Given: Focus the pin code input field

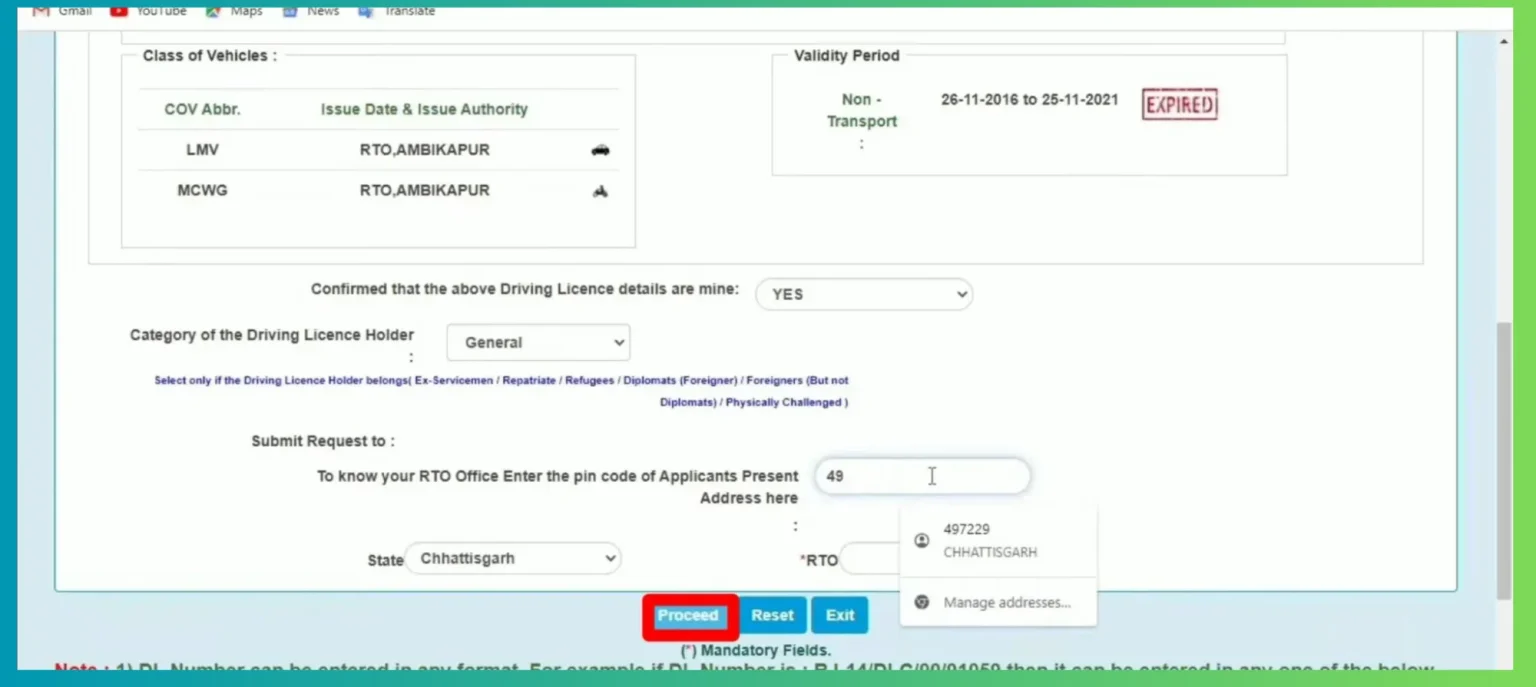Looking at the screenshot, I should point(921,476).
